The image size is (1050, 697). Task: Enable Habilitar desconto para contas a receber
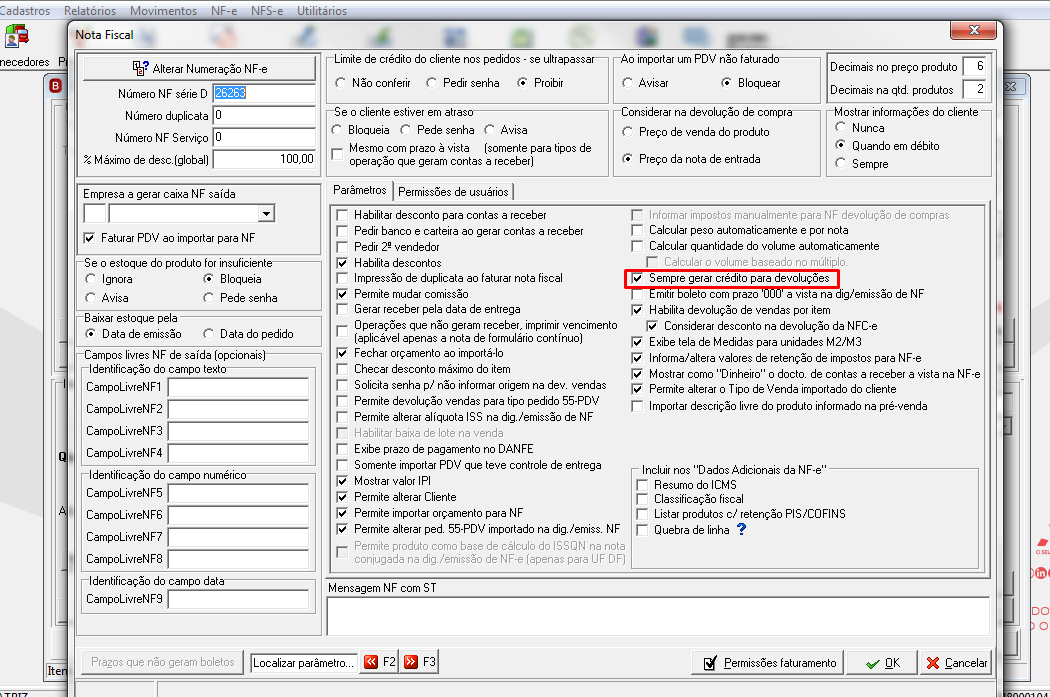[x=342, y=215]
